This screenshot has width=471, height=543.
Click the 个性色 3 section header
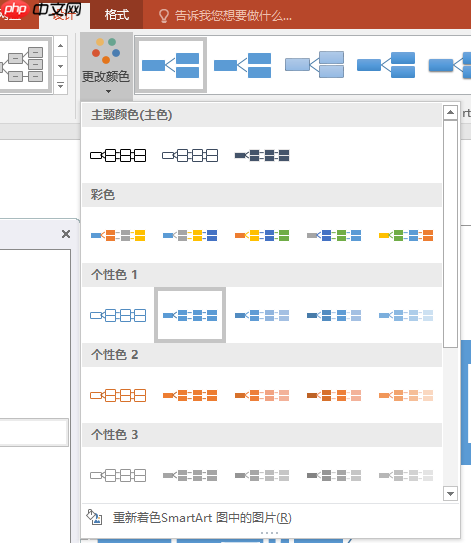click(x=262, y=435)
